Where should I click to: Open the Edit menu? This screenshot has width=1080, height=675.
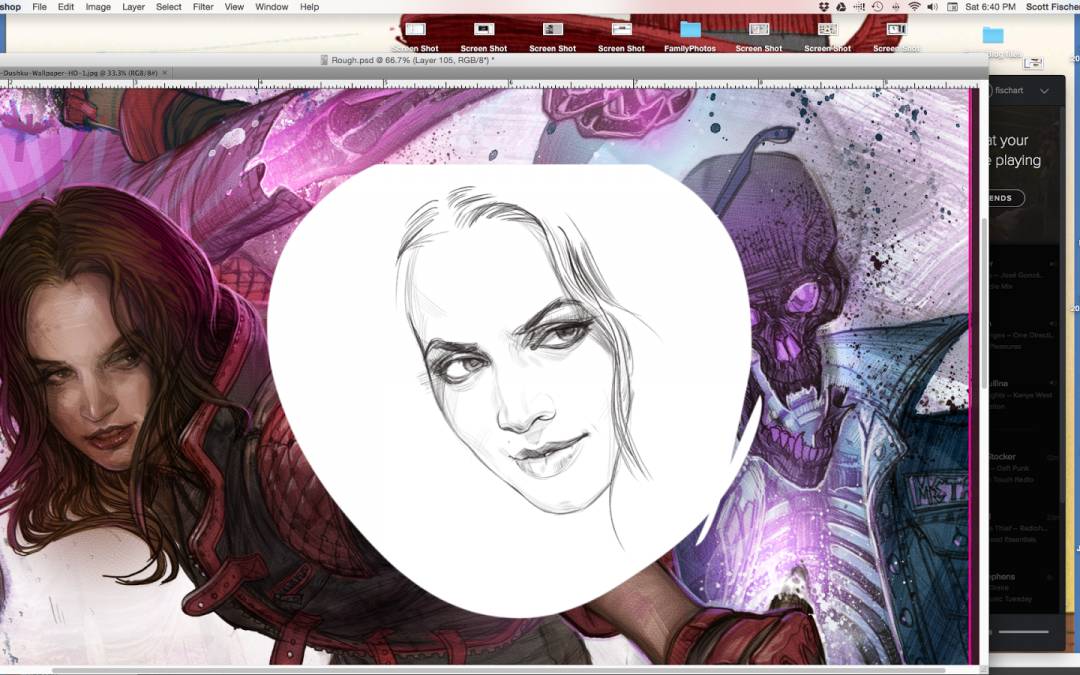[65, 7]
